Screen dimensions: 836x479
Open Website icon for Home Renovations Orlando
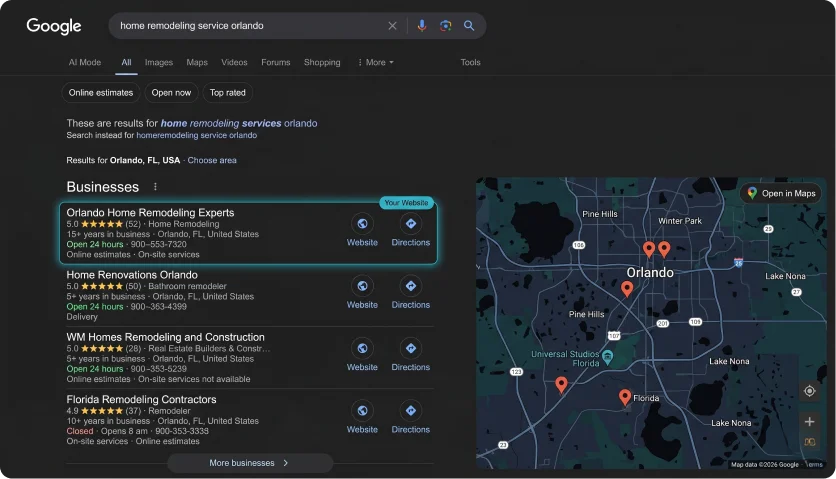coord(362,286)
